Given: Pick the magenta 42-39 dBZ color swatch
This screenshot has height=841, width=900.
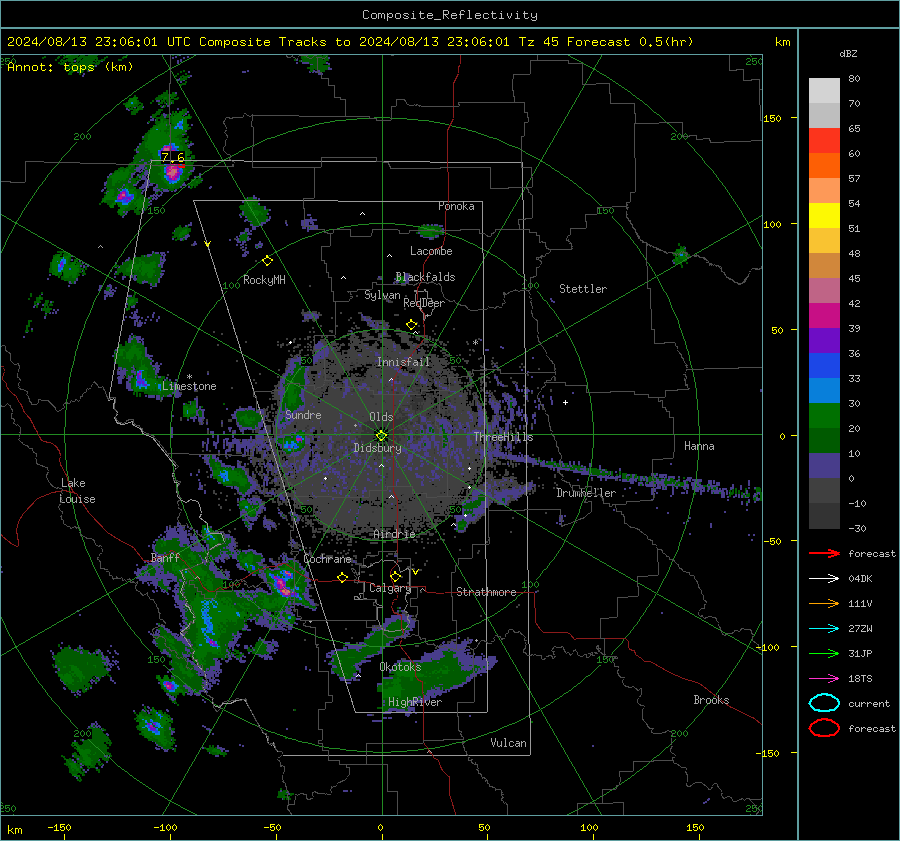Looking at the screenshot, I should click(824, 316).
